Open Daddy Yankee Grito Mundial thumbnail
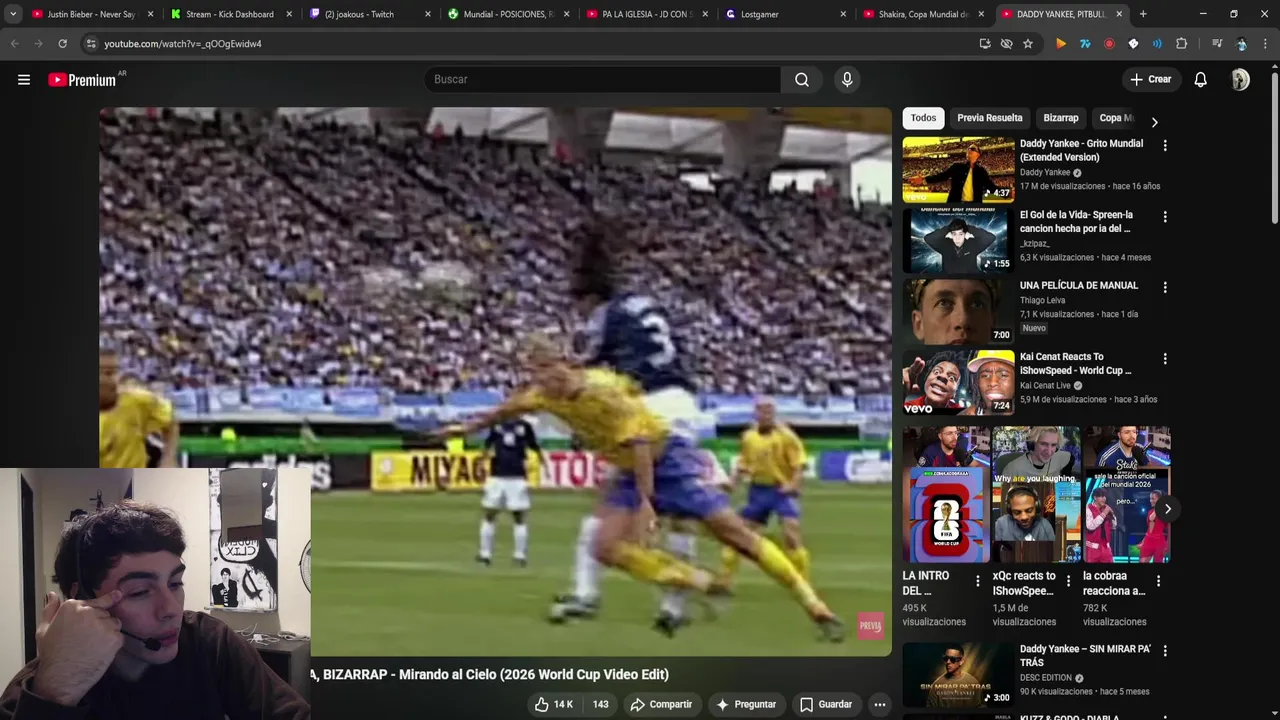 pyautogui.click(x=958, y=170)
